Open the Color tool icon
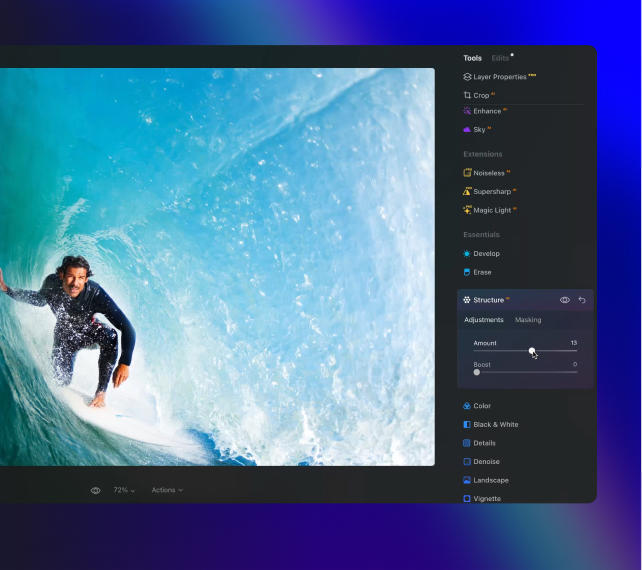This screenshot has height=570, width=642. [467, 406]
